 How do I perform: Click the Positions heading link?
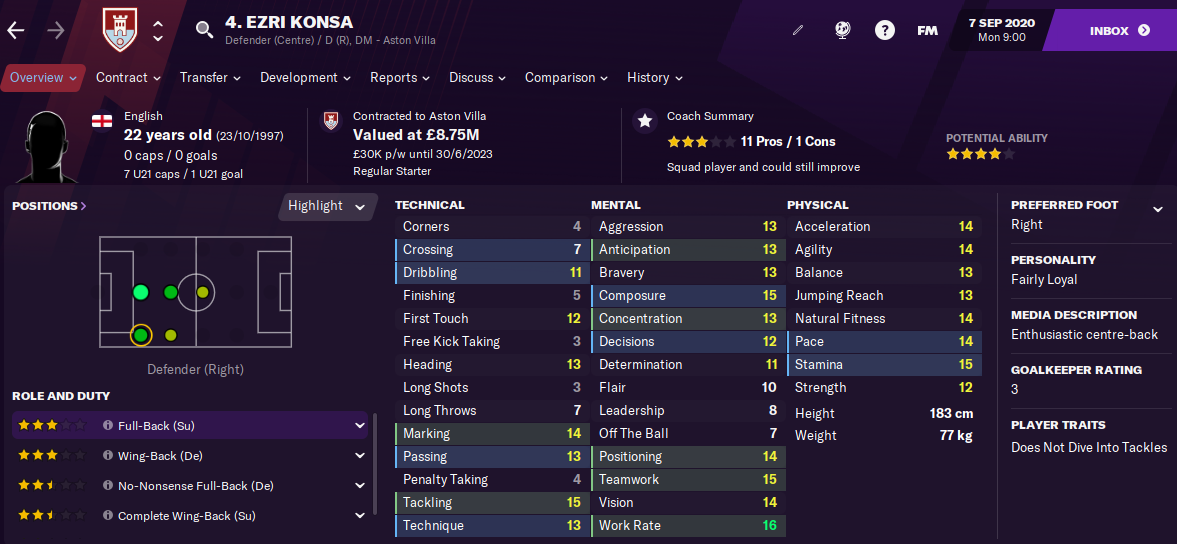49,206
